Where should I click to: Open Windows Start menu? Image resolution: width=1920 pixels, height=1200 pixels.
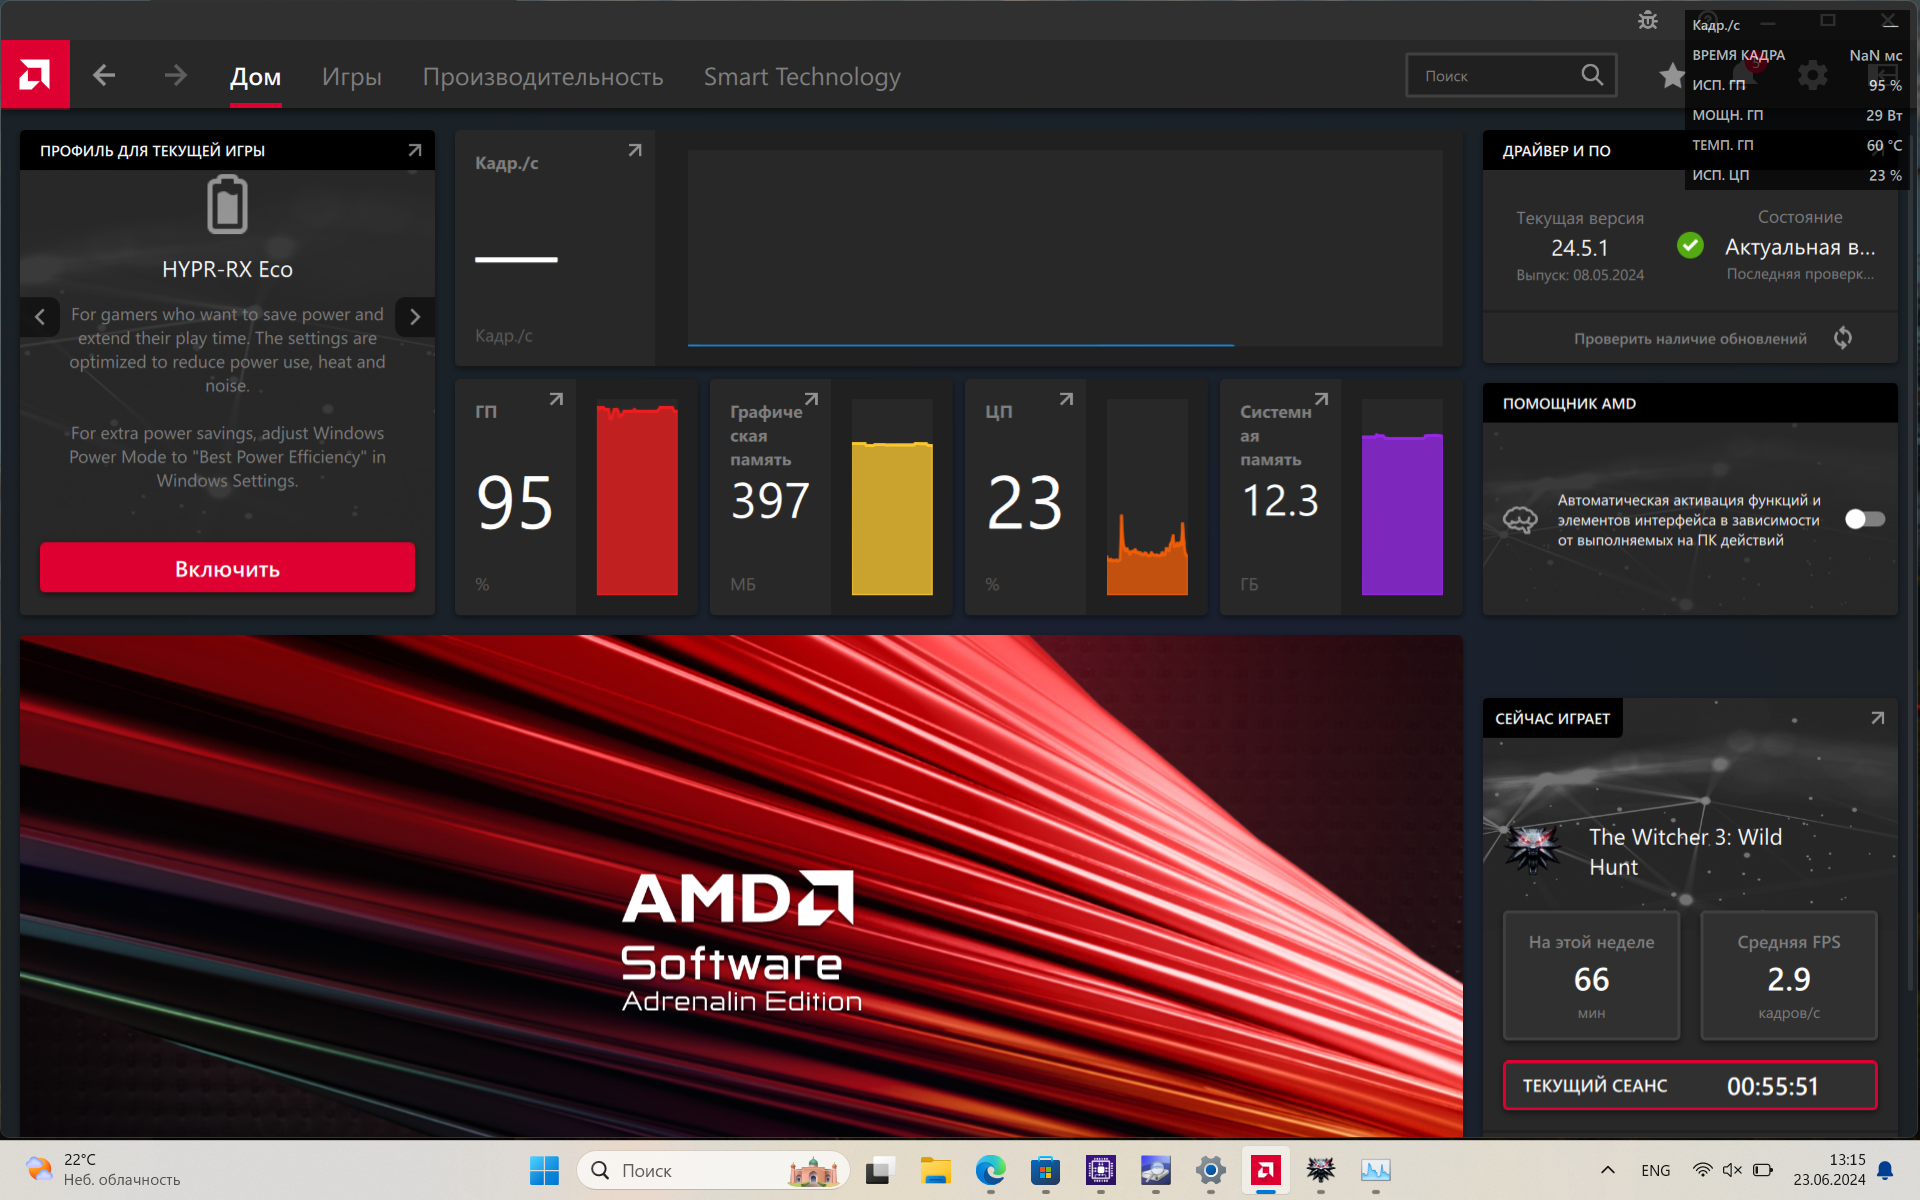pos(544,1170)
